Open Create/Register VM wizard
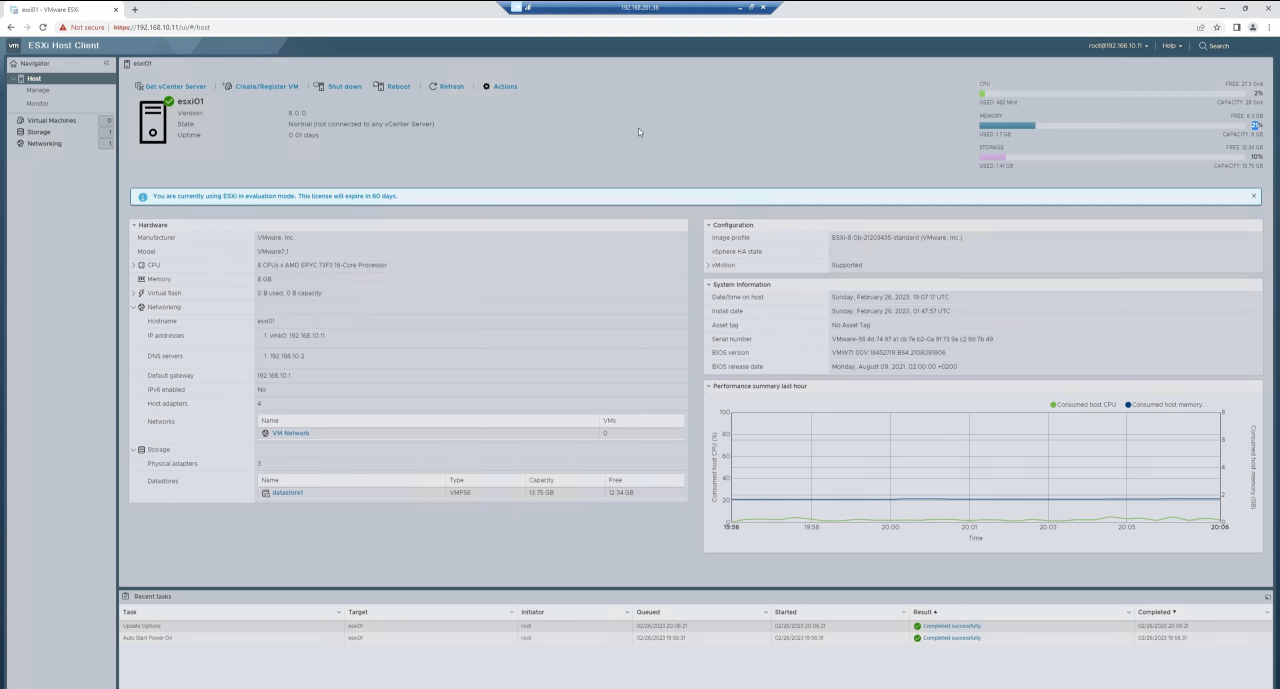This screenshot has width=1280, height=689. (x=260, y=86)
